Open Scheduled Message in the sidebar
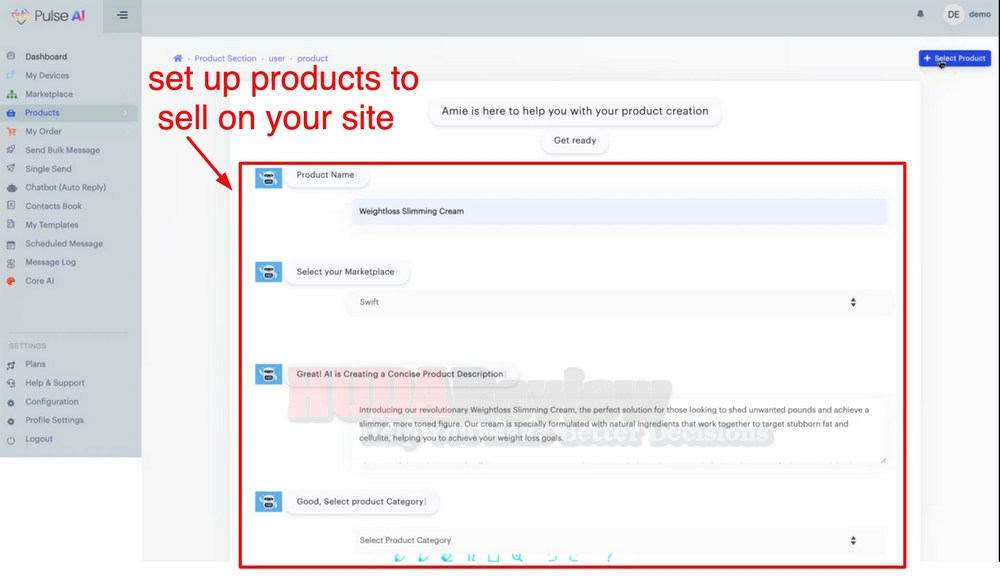 pos(64,244)
